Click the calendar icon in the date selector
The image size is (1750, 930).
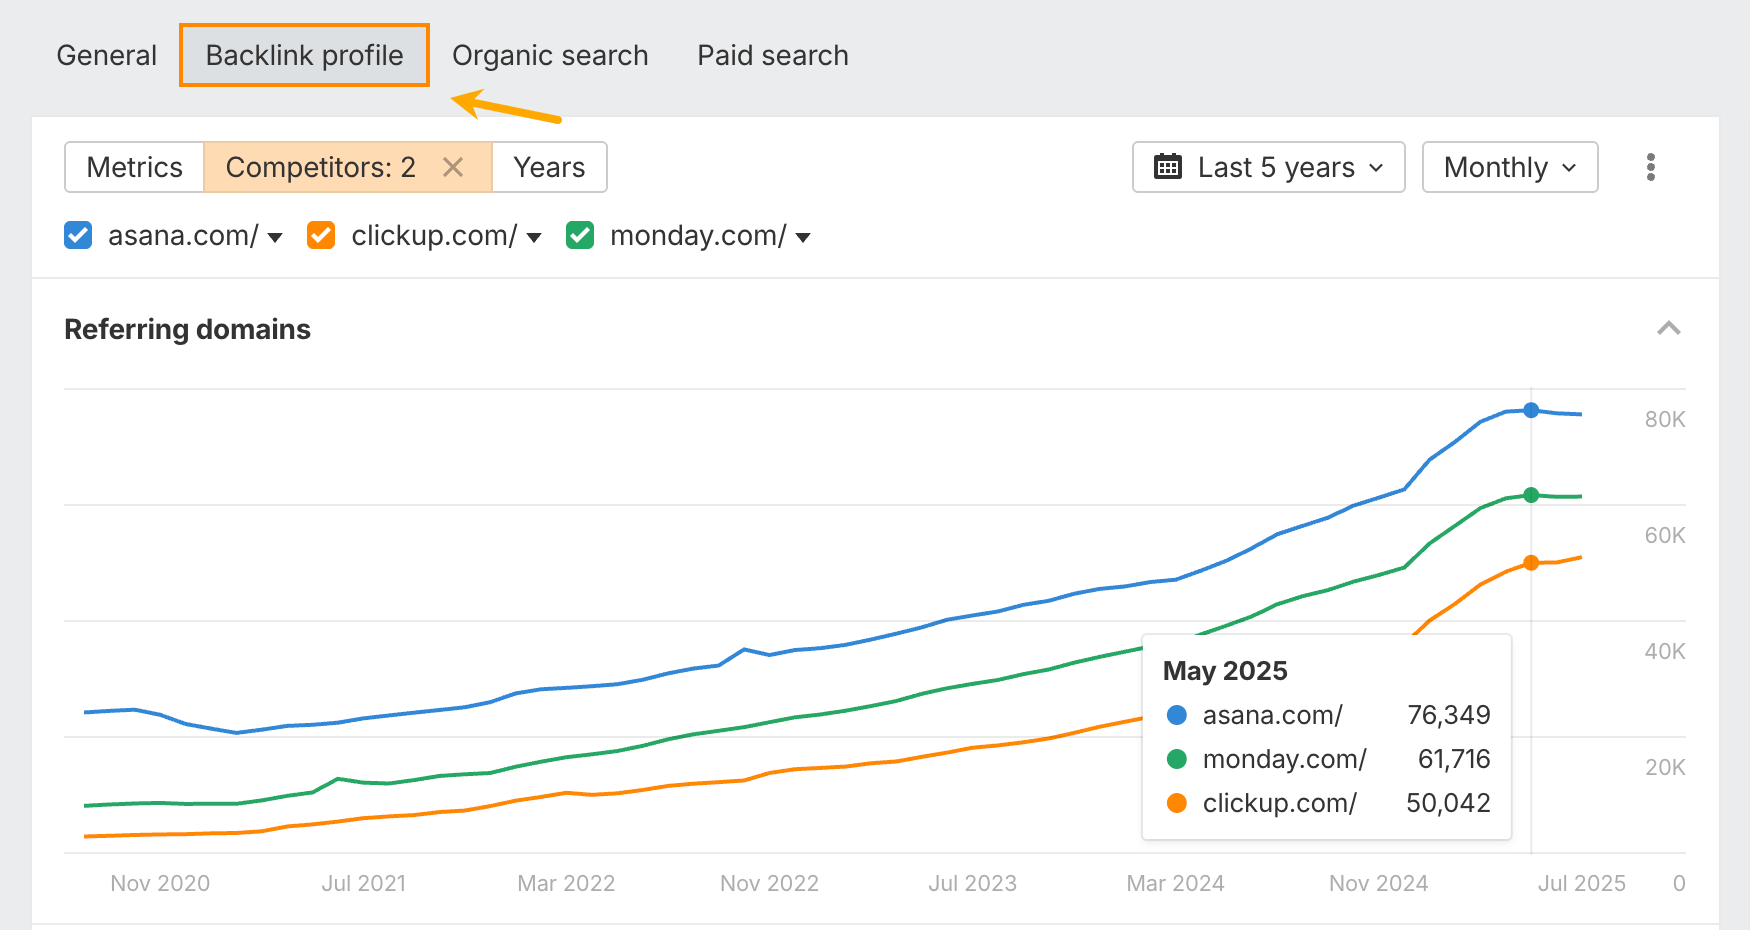tap(1168, 167)
